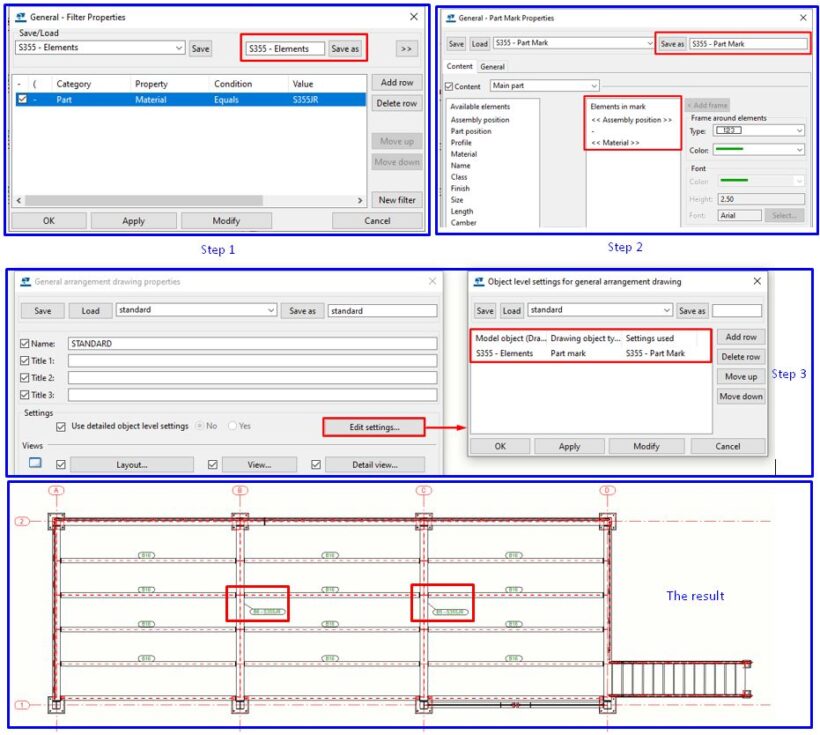This screenshot has height=735, width=820.
Task: Select the Content tab in Part Mark Properties
Action: click(x=459, y=67)
